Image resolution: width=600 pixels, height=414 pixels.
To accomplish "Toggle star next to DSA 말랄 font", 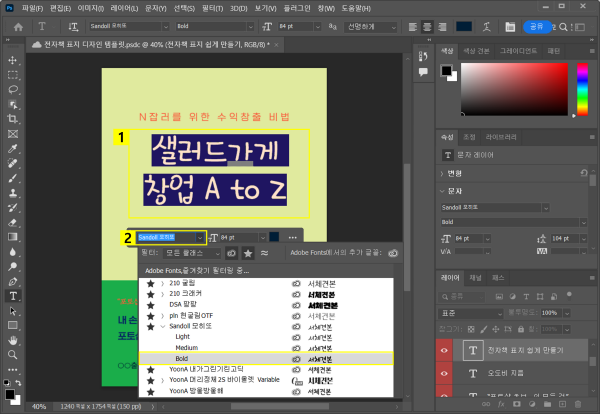I will 150,304.
